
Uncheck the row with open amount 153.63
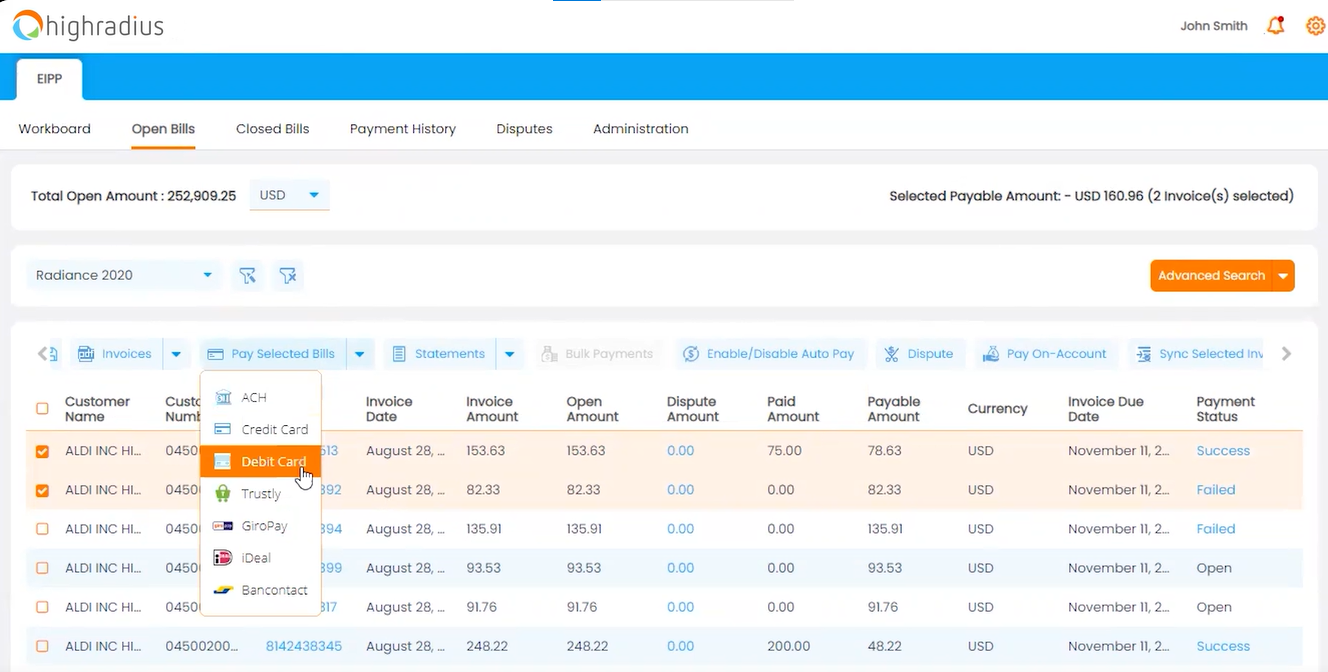click(x=42, y=451)
